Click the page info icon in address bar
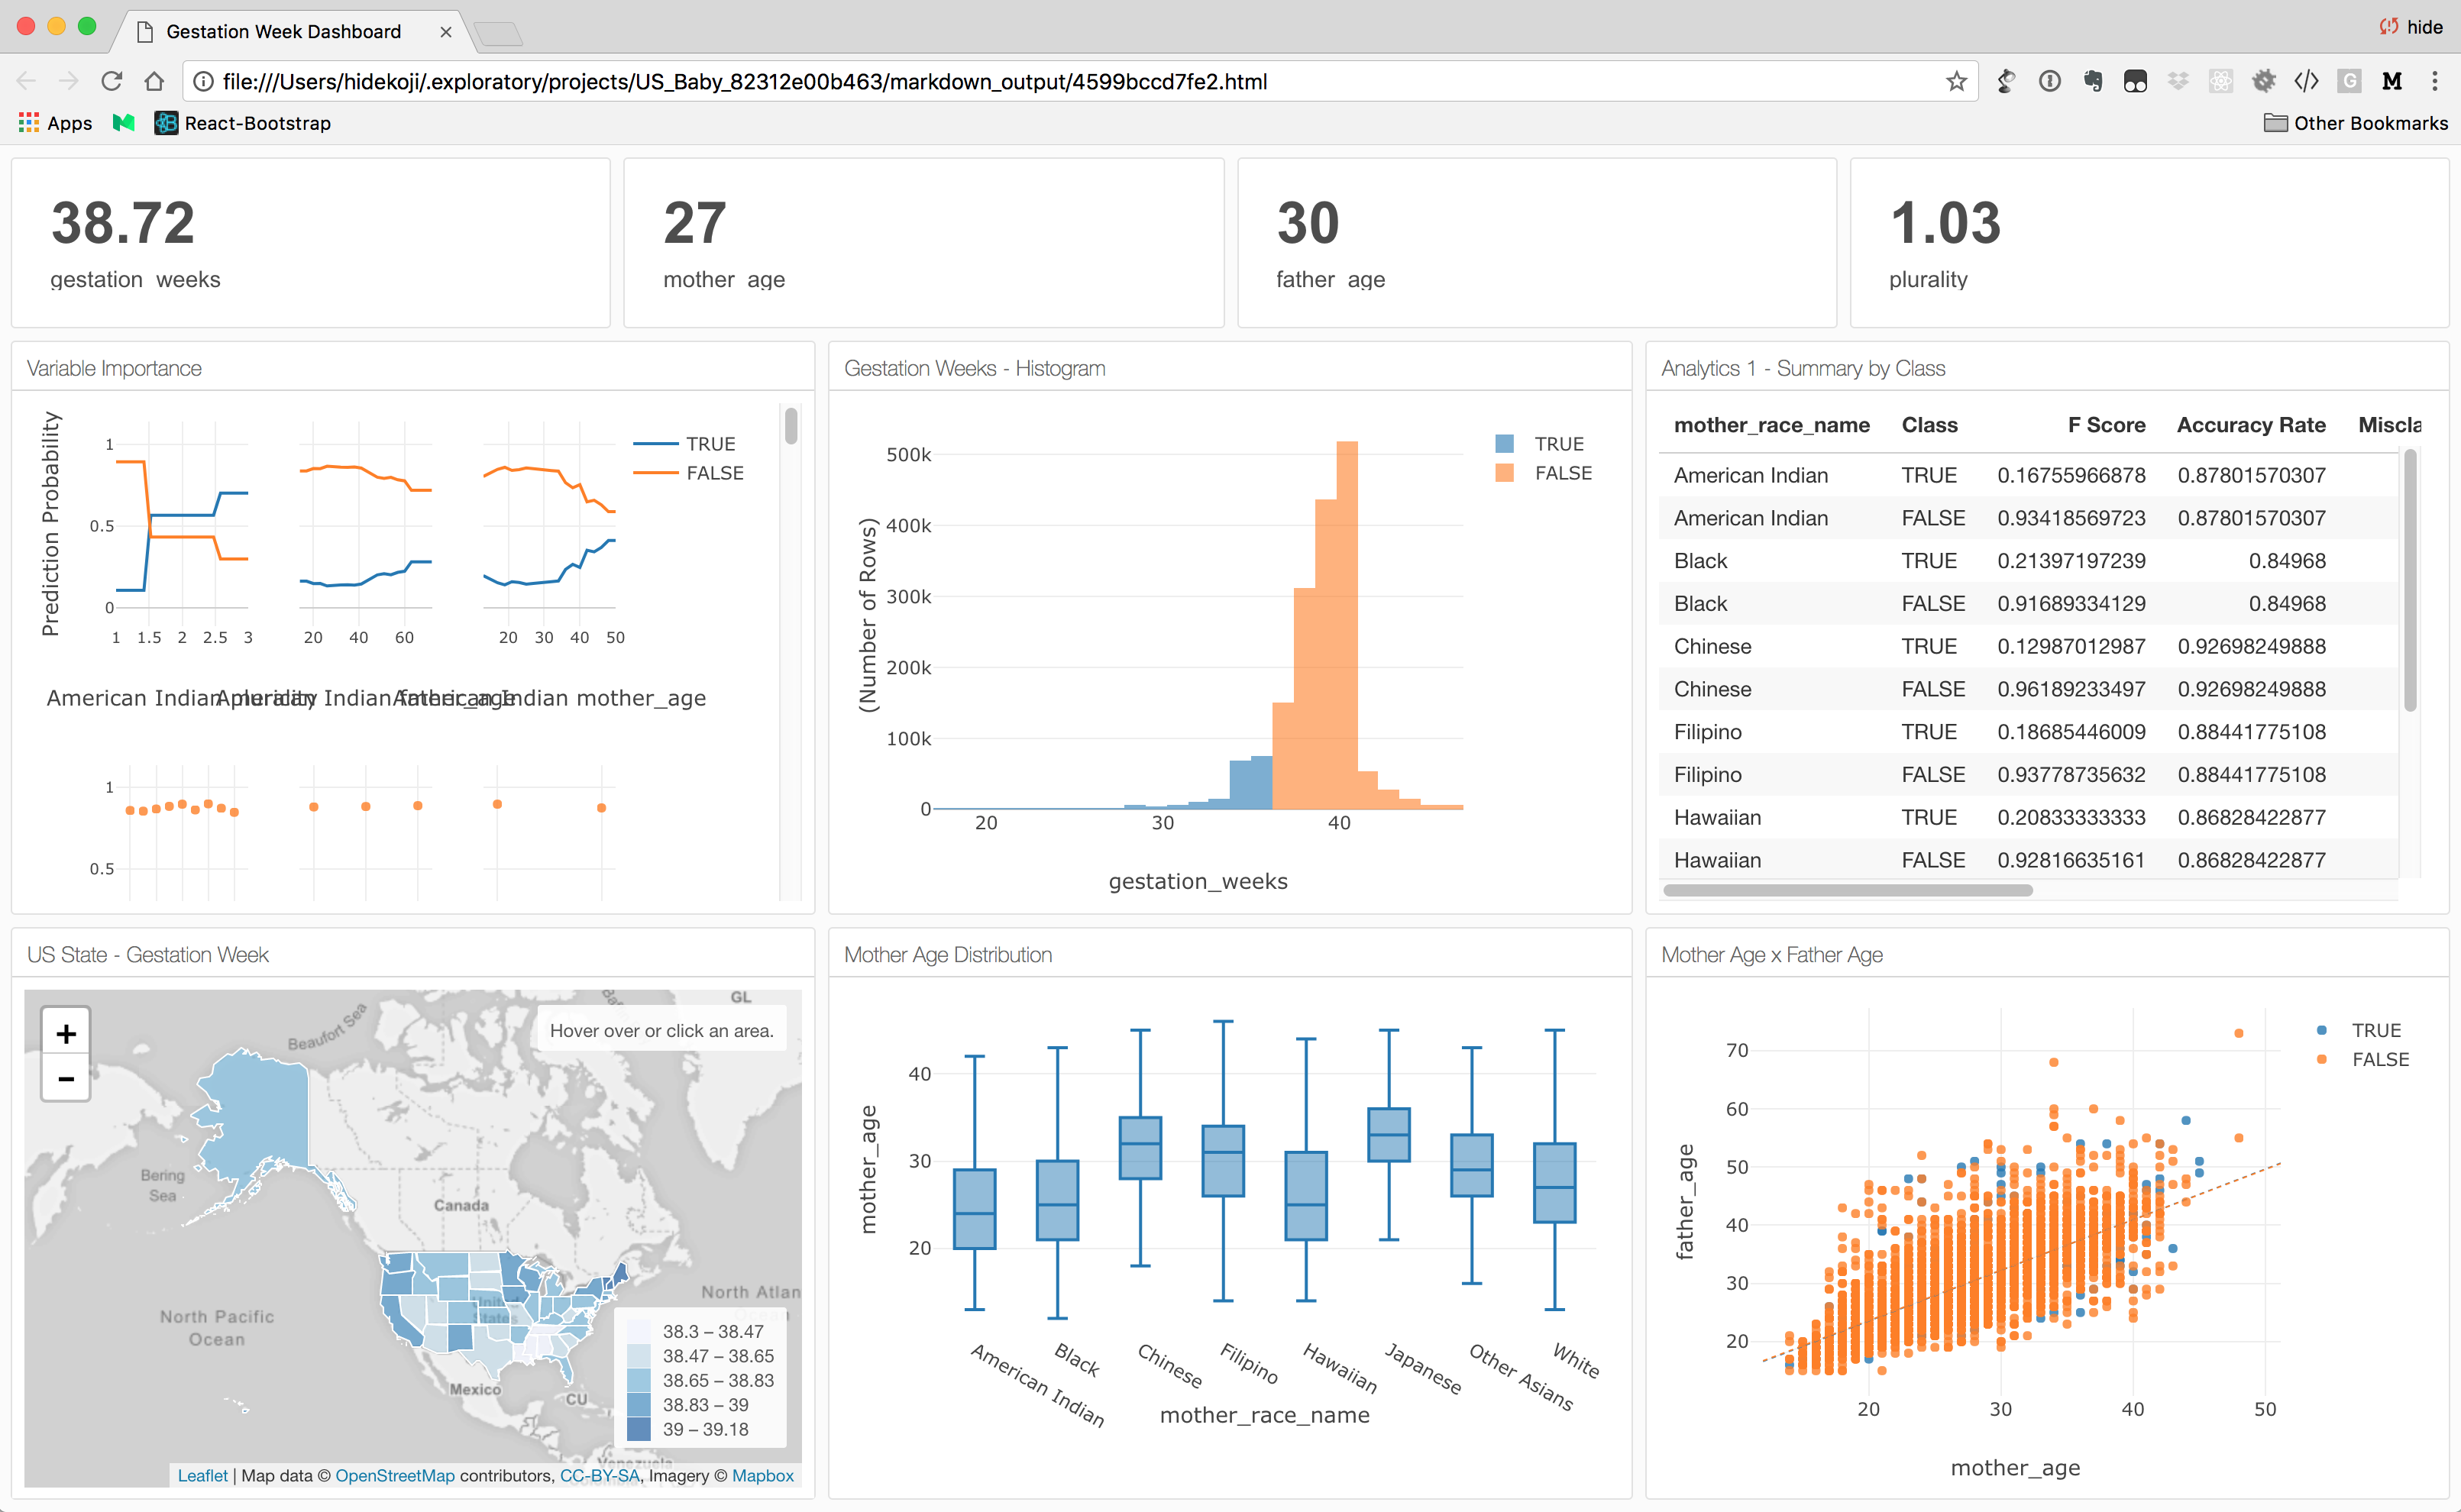2461x1512 pixels. [x=203, y=82]
